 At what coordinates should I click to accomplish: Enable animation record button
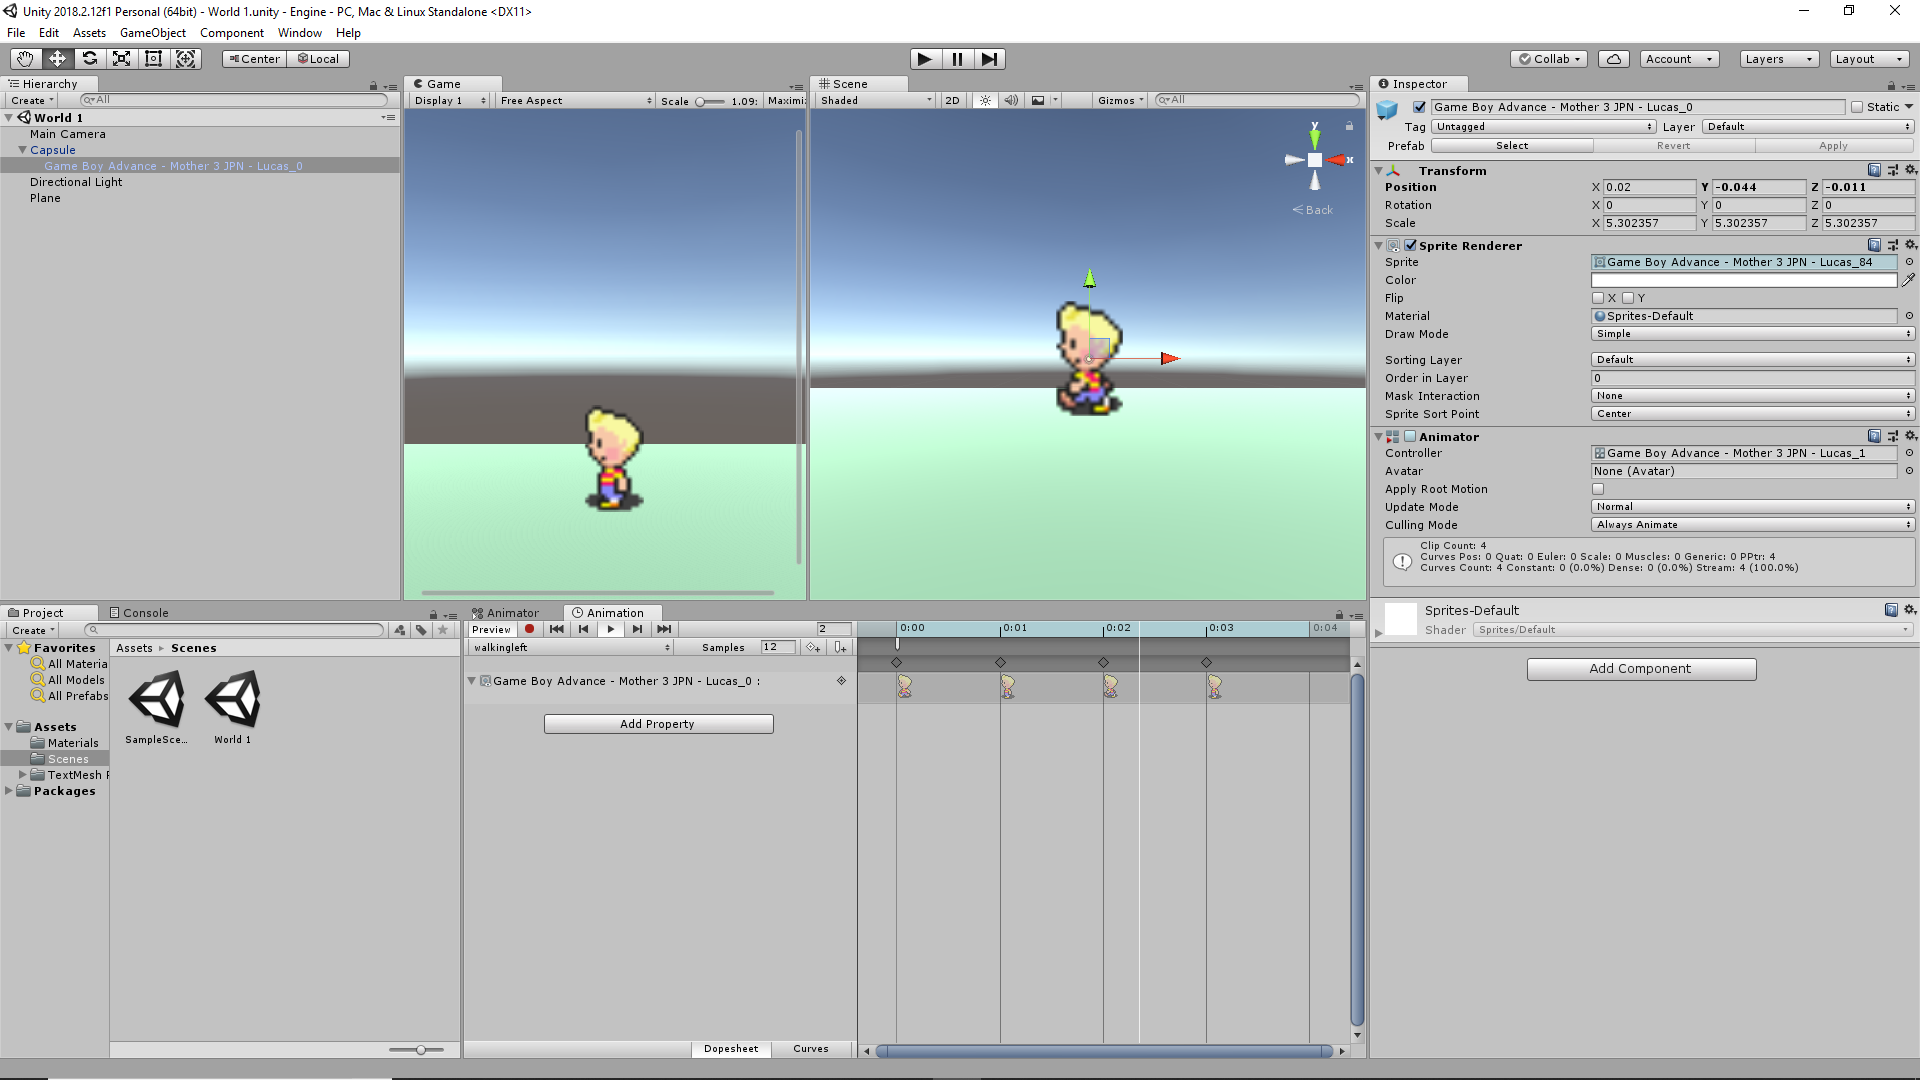[x=529, y=629]
